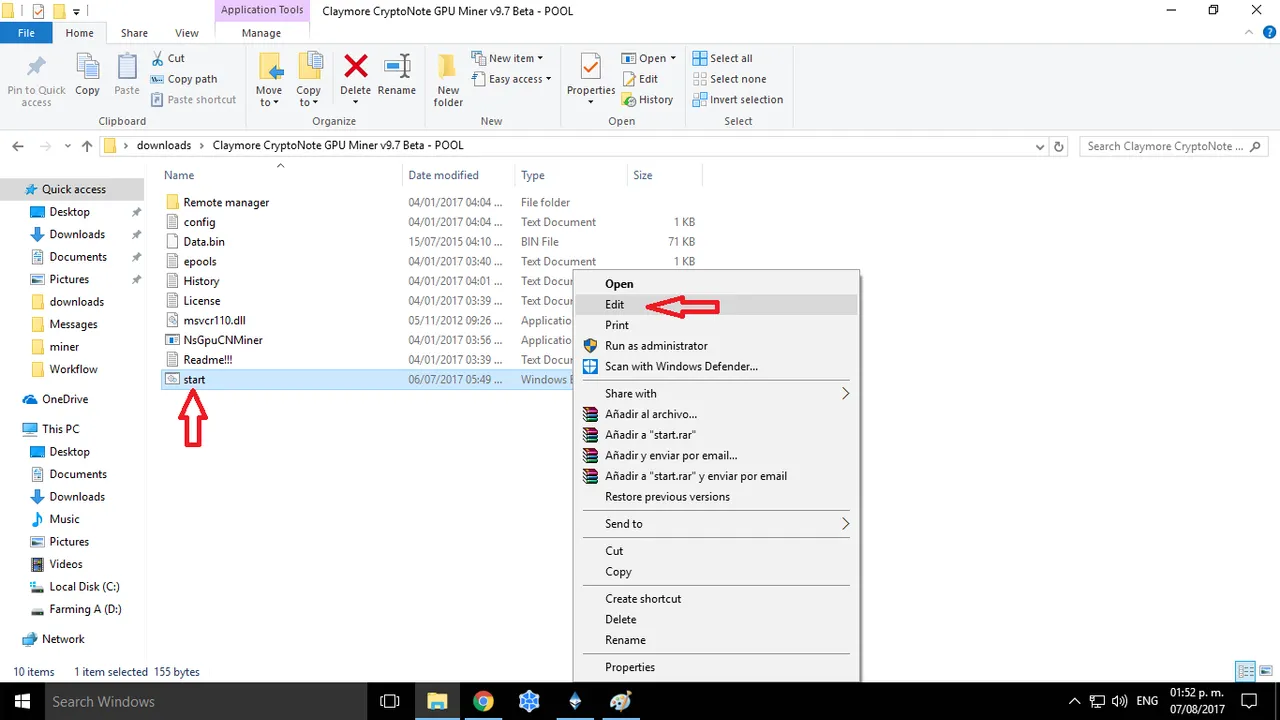Expand the Share with submenu
Image resolution: width=1280 pixels, height=720 pixels.
click(716, 393)
